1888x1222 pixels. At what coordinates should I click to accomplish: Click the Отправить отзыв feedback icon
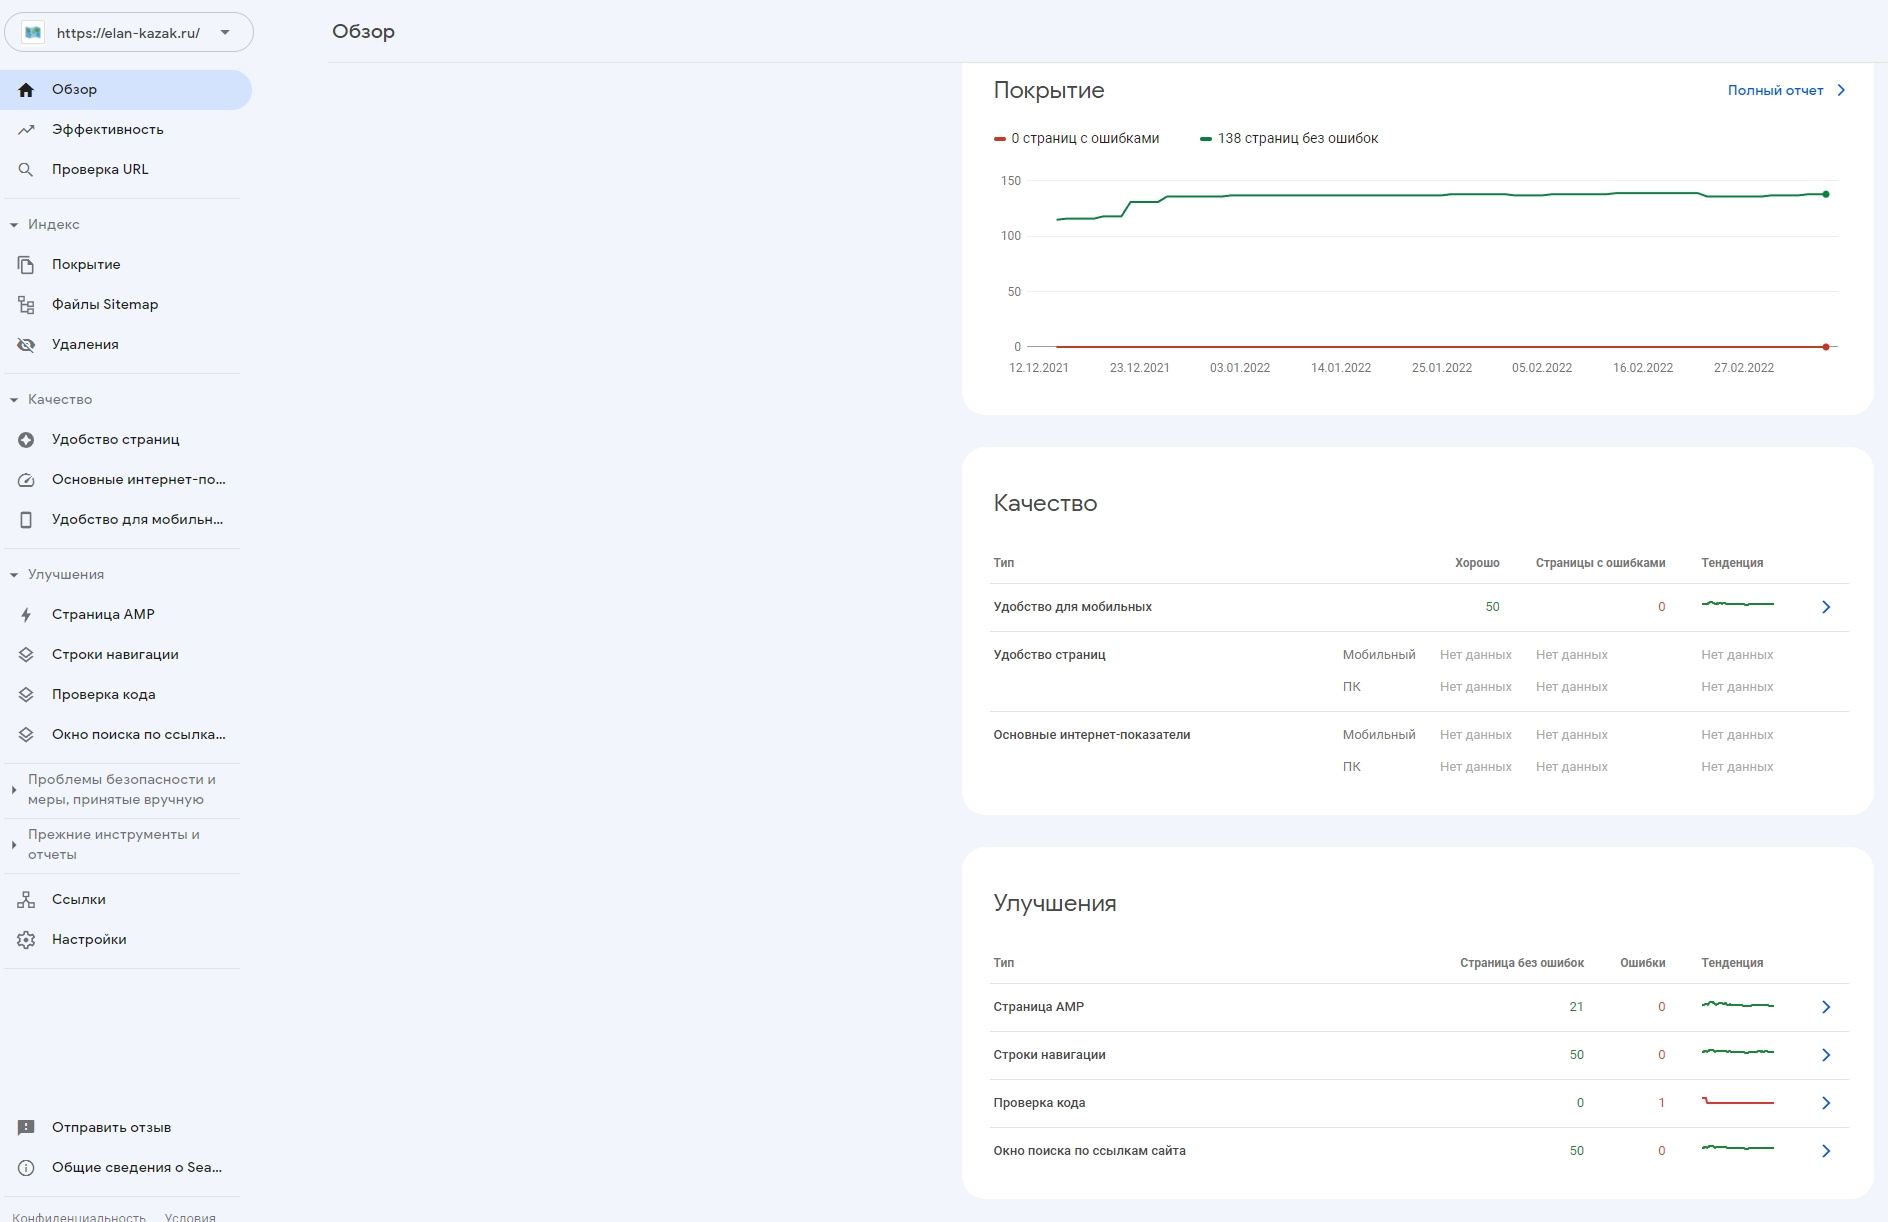(26, 1128)
